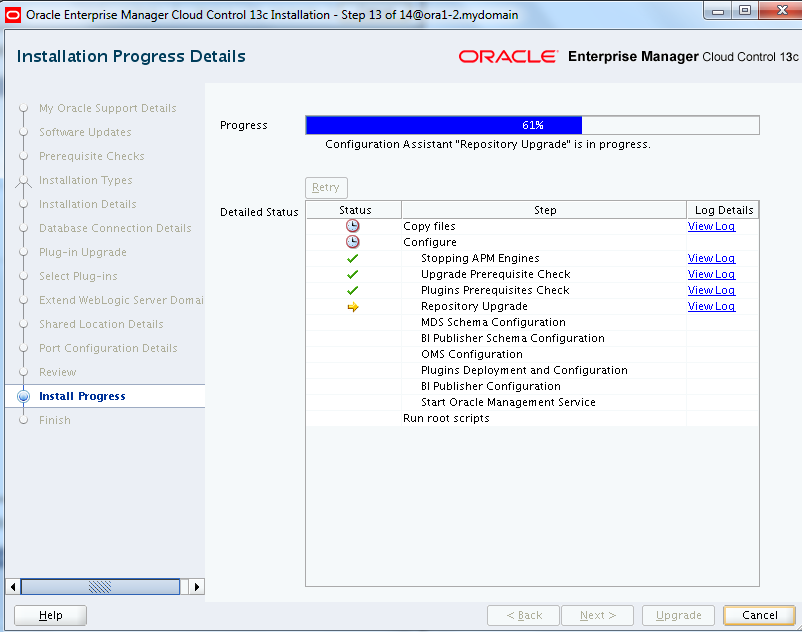Open View Log for Plugins Prerequisites Check
The image size is (802, 632).
click(711, 290)
